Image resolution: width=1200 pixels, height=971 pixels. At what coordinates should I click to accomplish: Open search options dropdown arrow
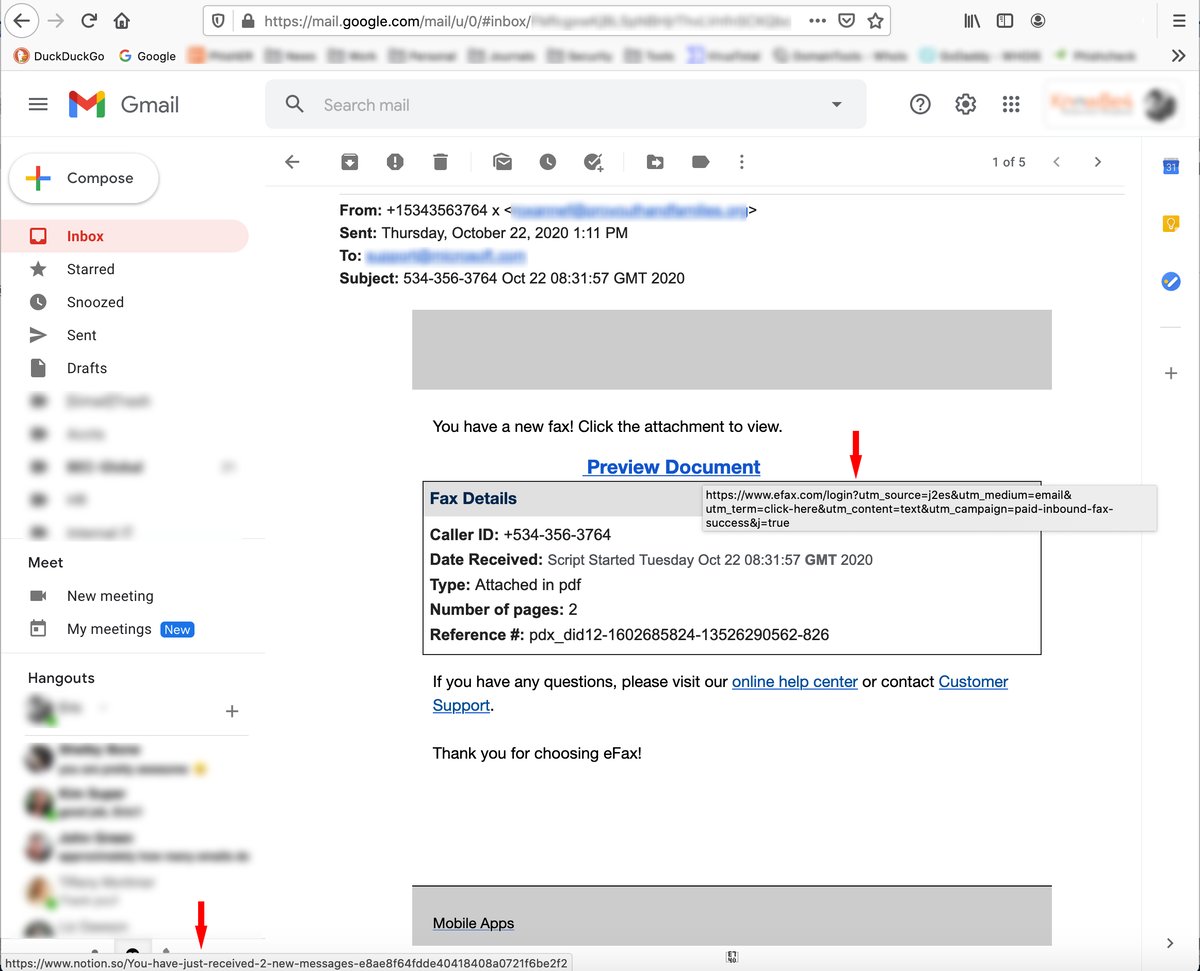(836, 103)
